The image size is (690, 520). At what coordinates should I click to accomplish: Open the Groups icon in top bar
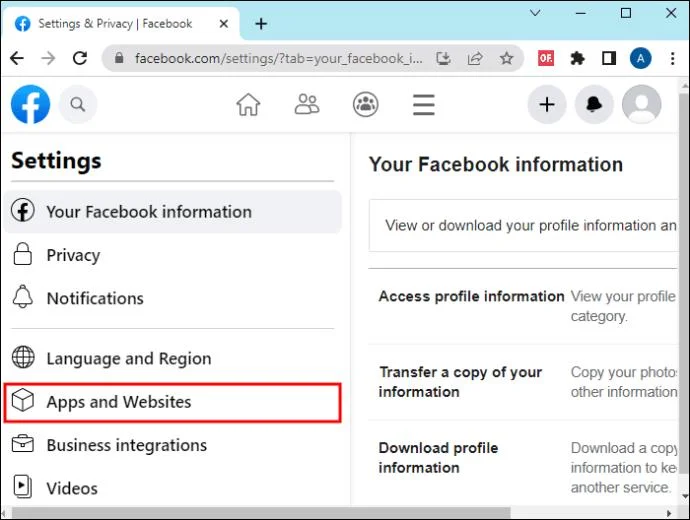point(365,105)
